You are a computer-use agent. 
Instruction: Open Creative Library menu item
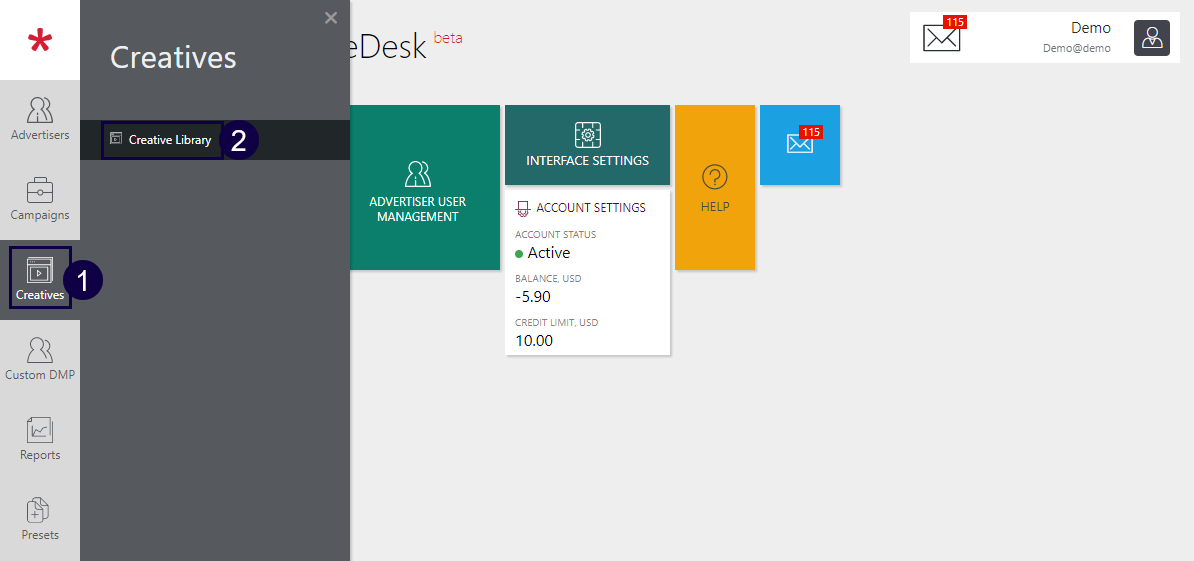coord(169,140)
